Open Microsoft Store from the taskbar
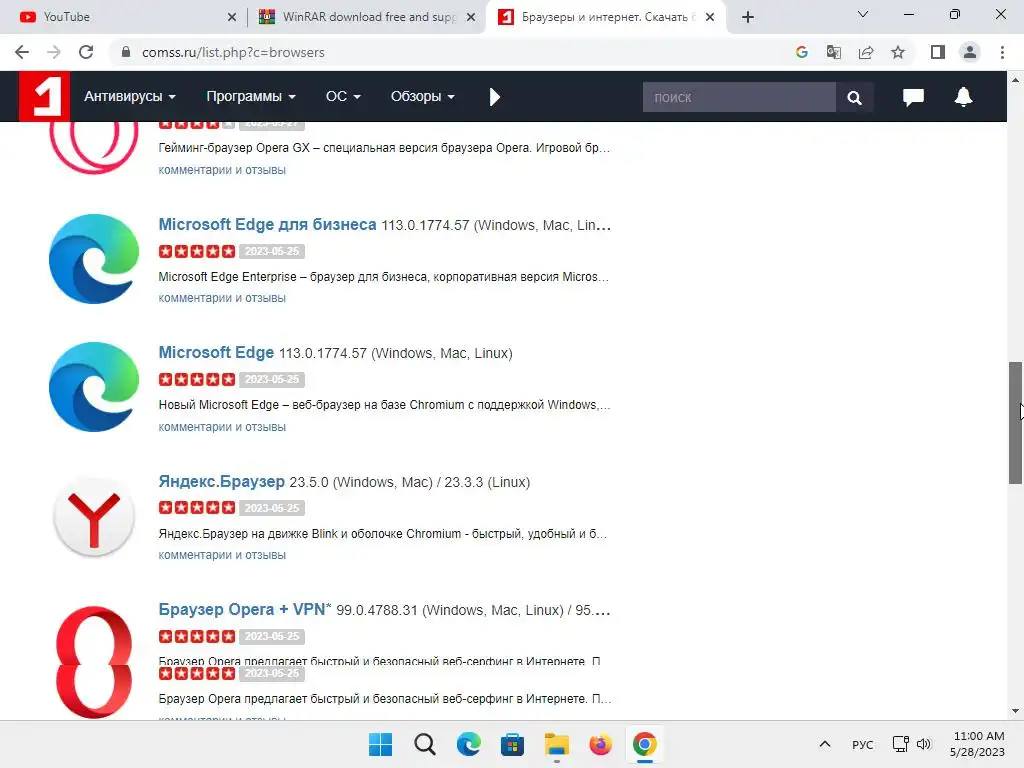 [512, 744]
